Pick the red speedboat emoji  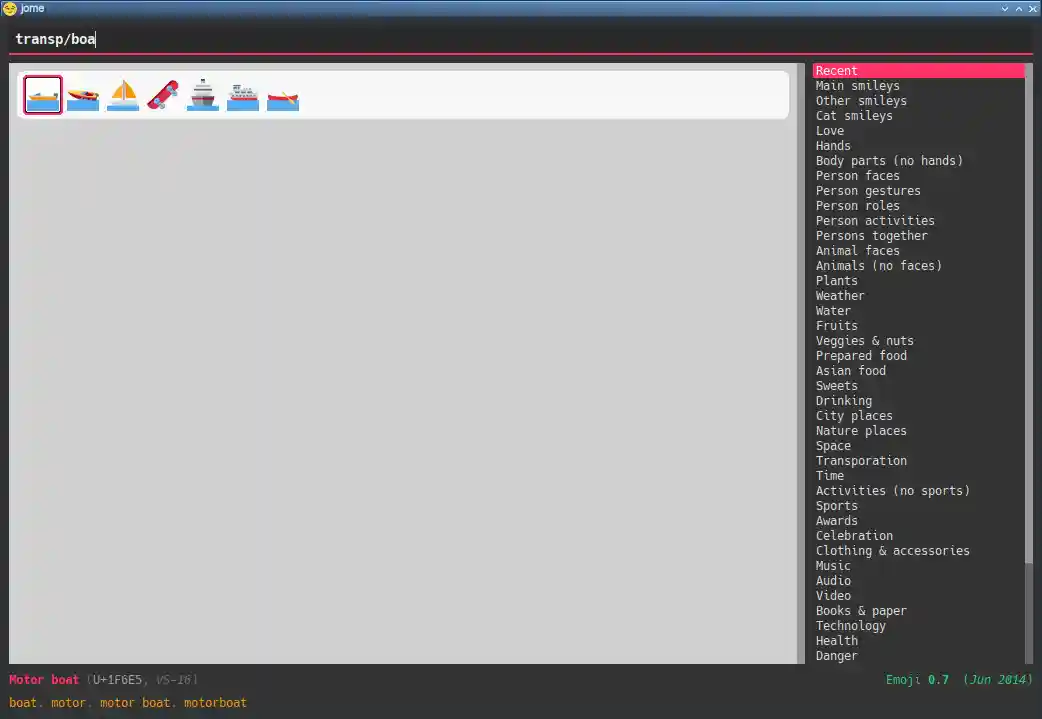[x=83, y=95]
